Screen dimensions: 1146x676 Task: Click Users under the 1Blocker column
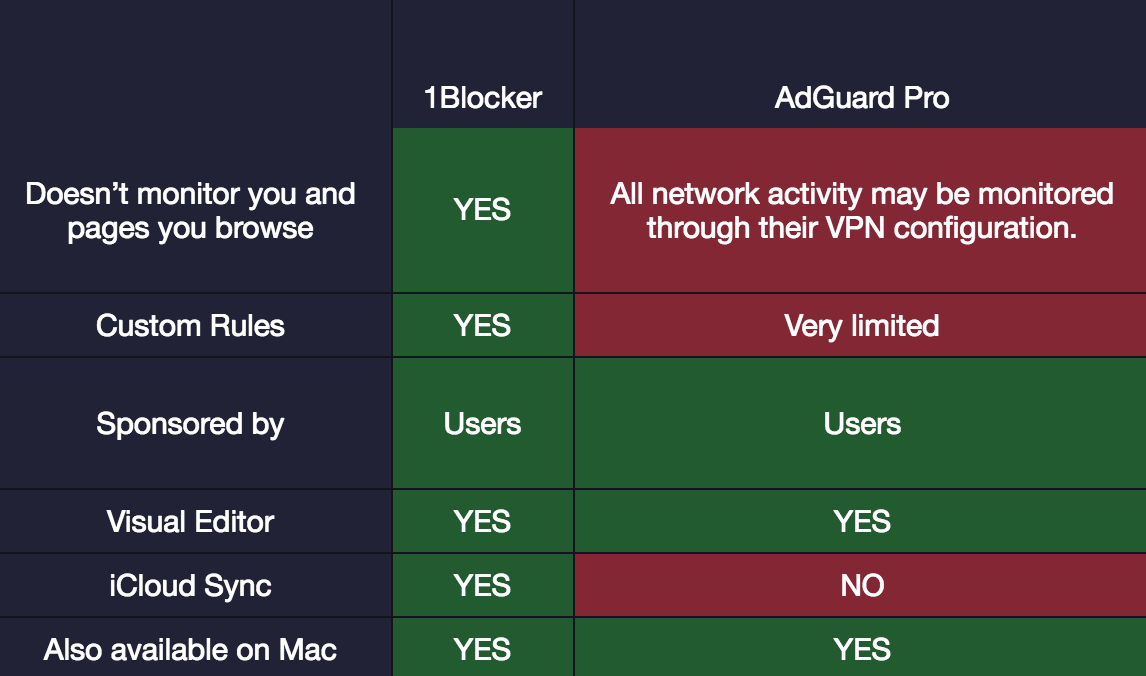tap(482, 424)
